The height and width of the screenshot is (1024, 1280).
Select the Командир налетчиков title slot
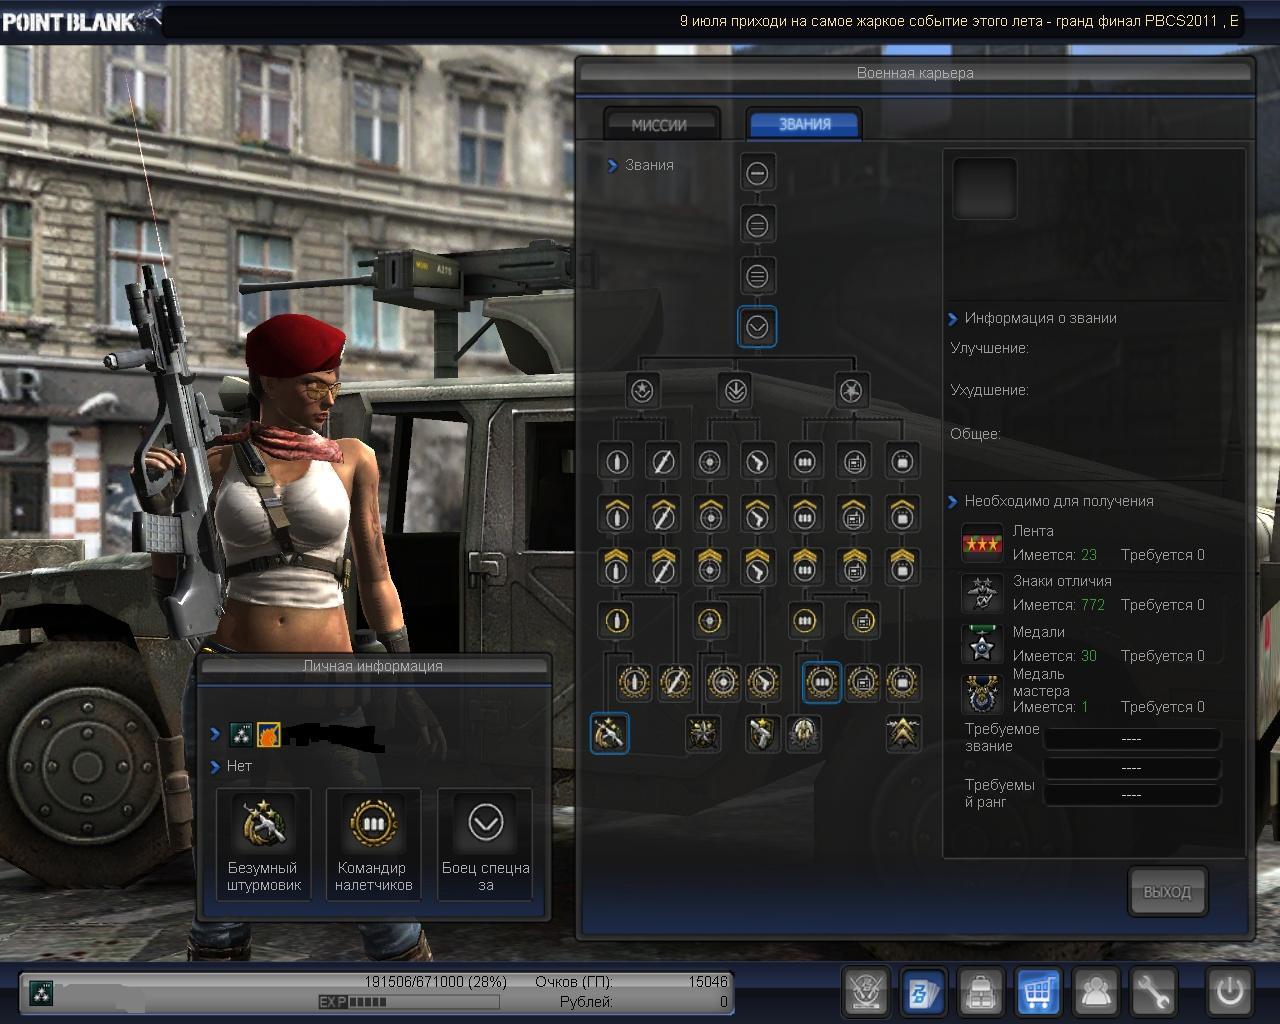pyautogui.click(x=372, y=843)
